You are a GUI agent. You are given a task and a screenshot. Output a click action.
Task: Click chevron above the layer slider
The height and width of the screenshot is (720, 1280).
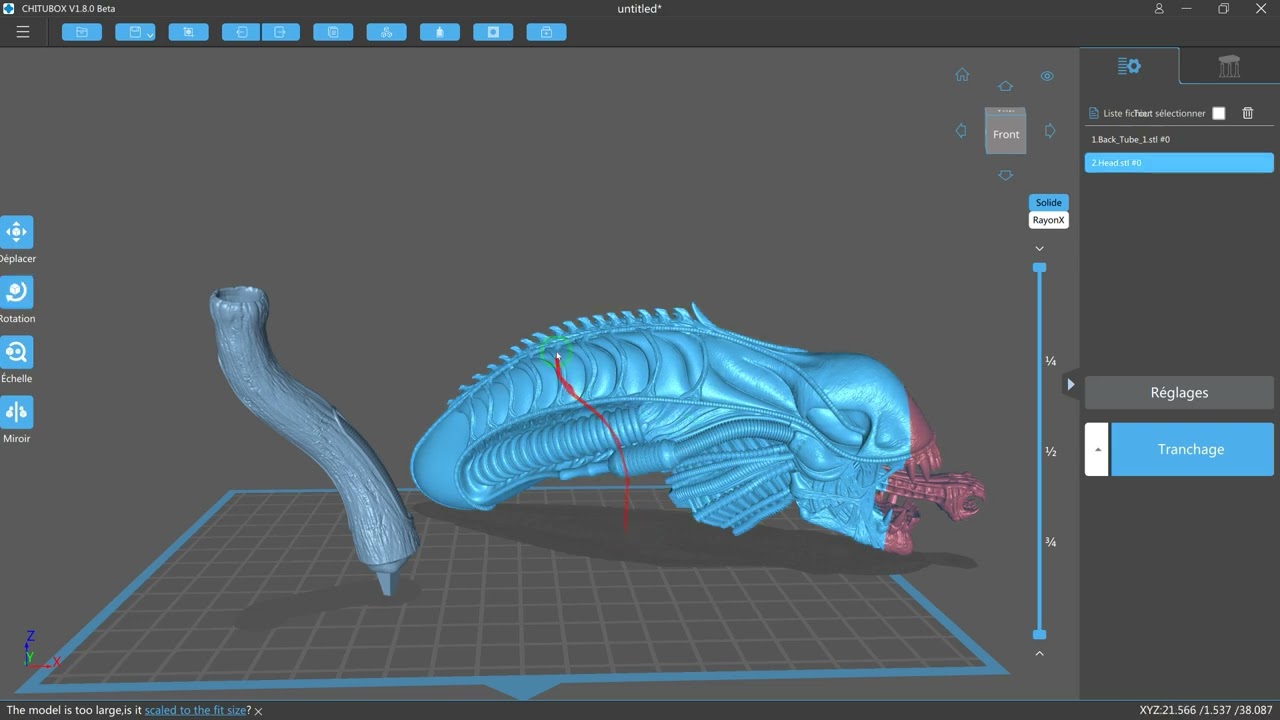(x=1039, y=248)
